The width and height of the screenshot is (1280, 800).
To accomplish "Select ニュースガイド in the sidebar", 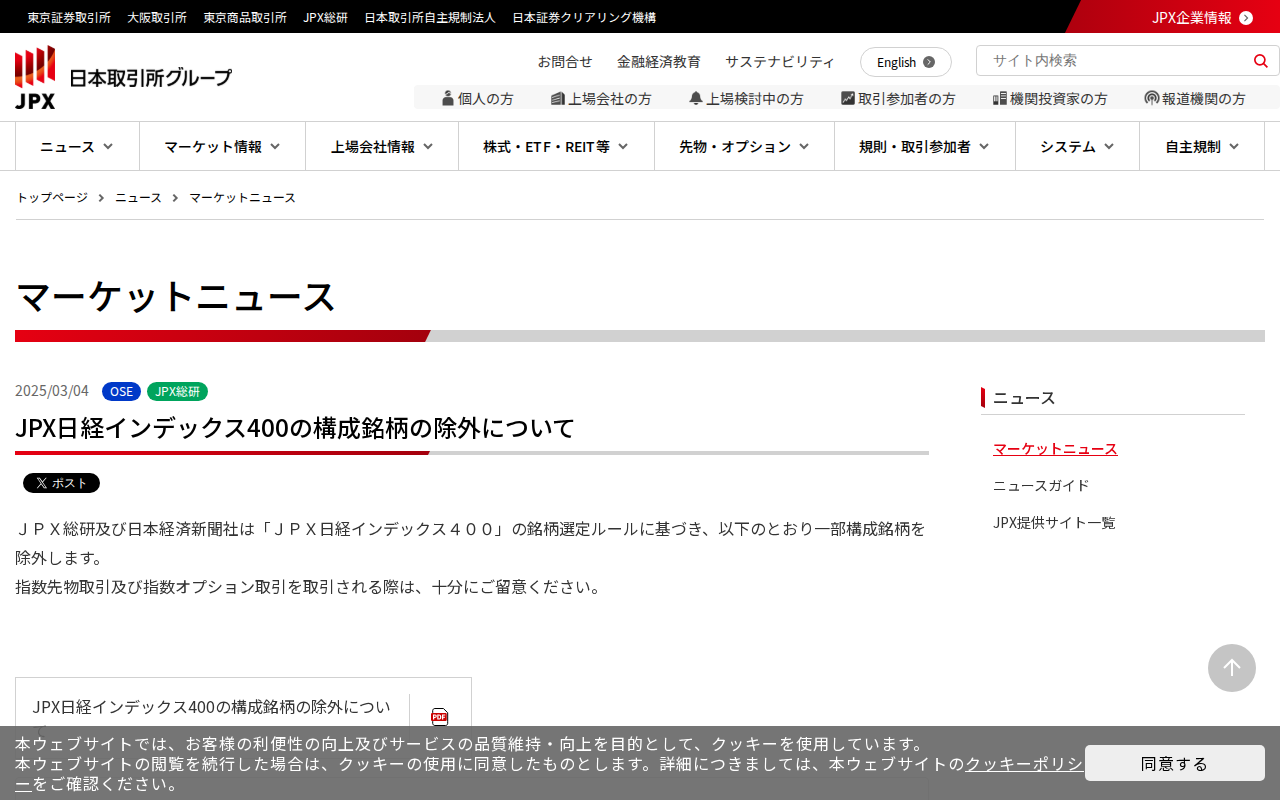I will (1041, 485).
